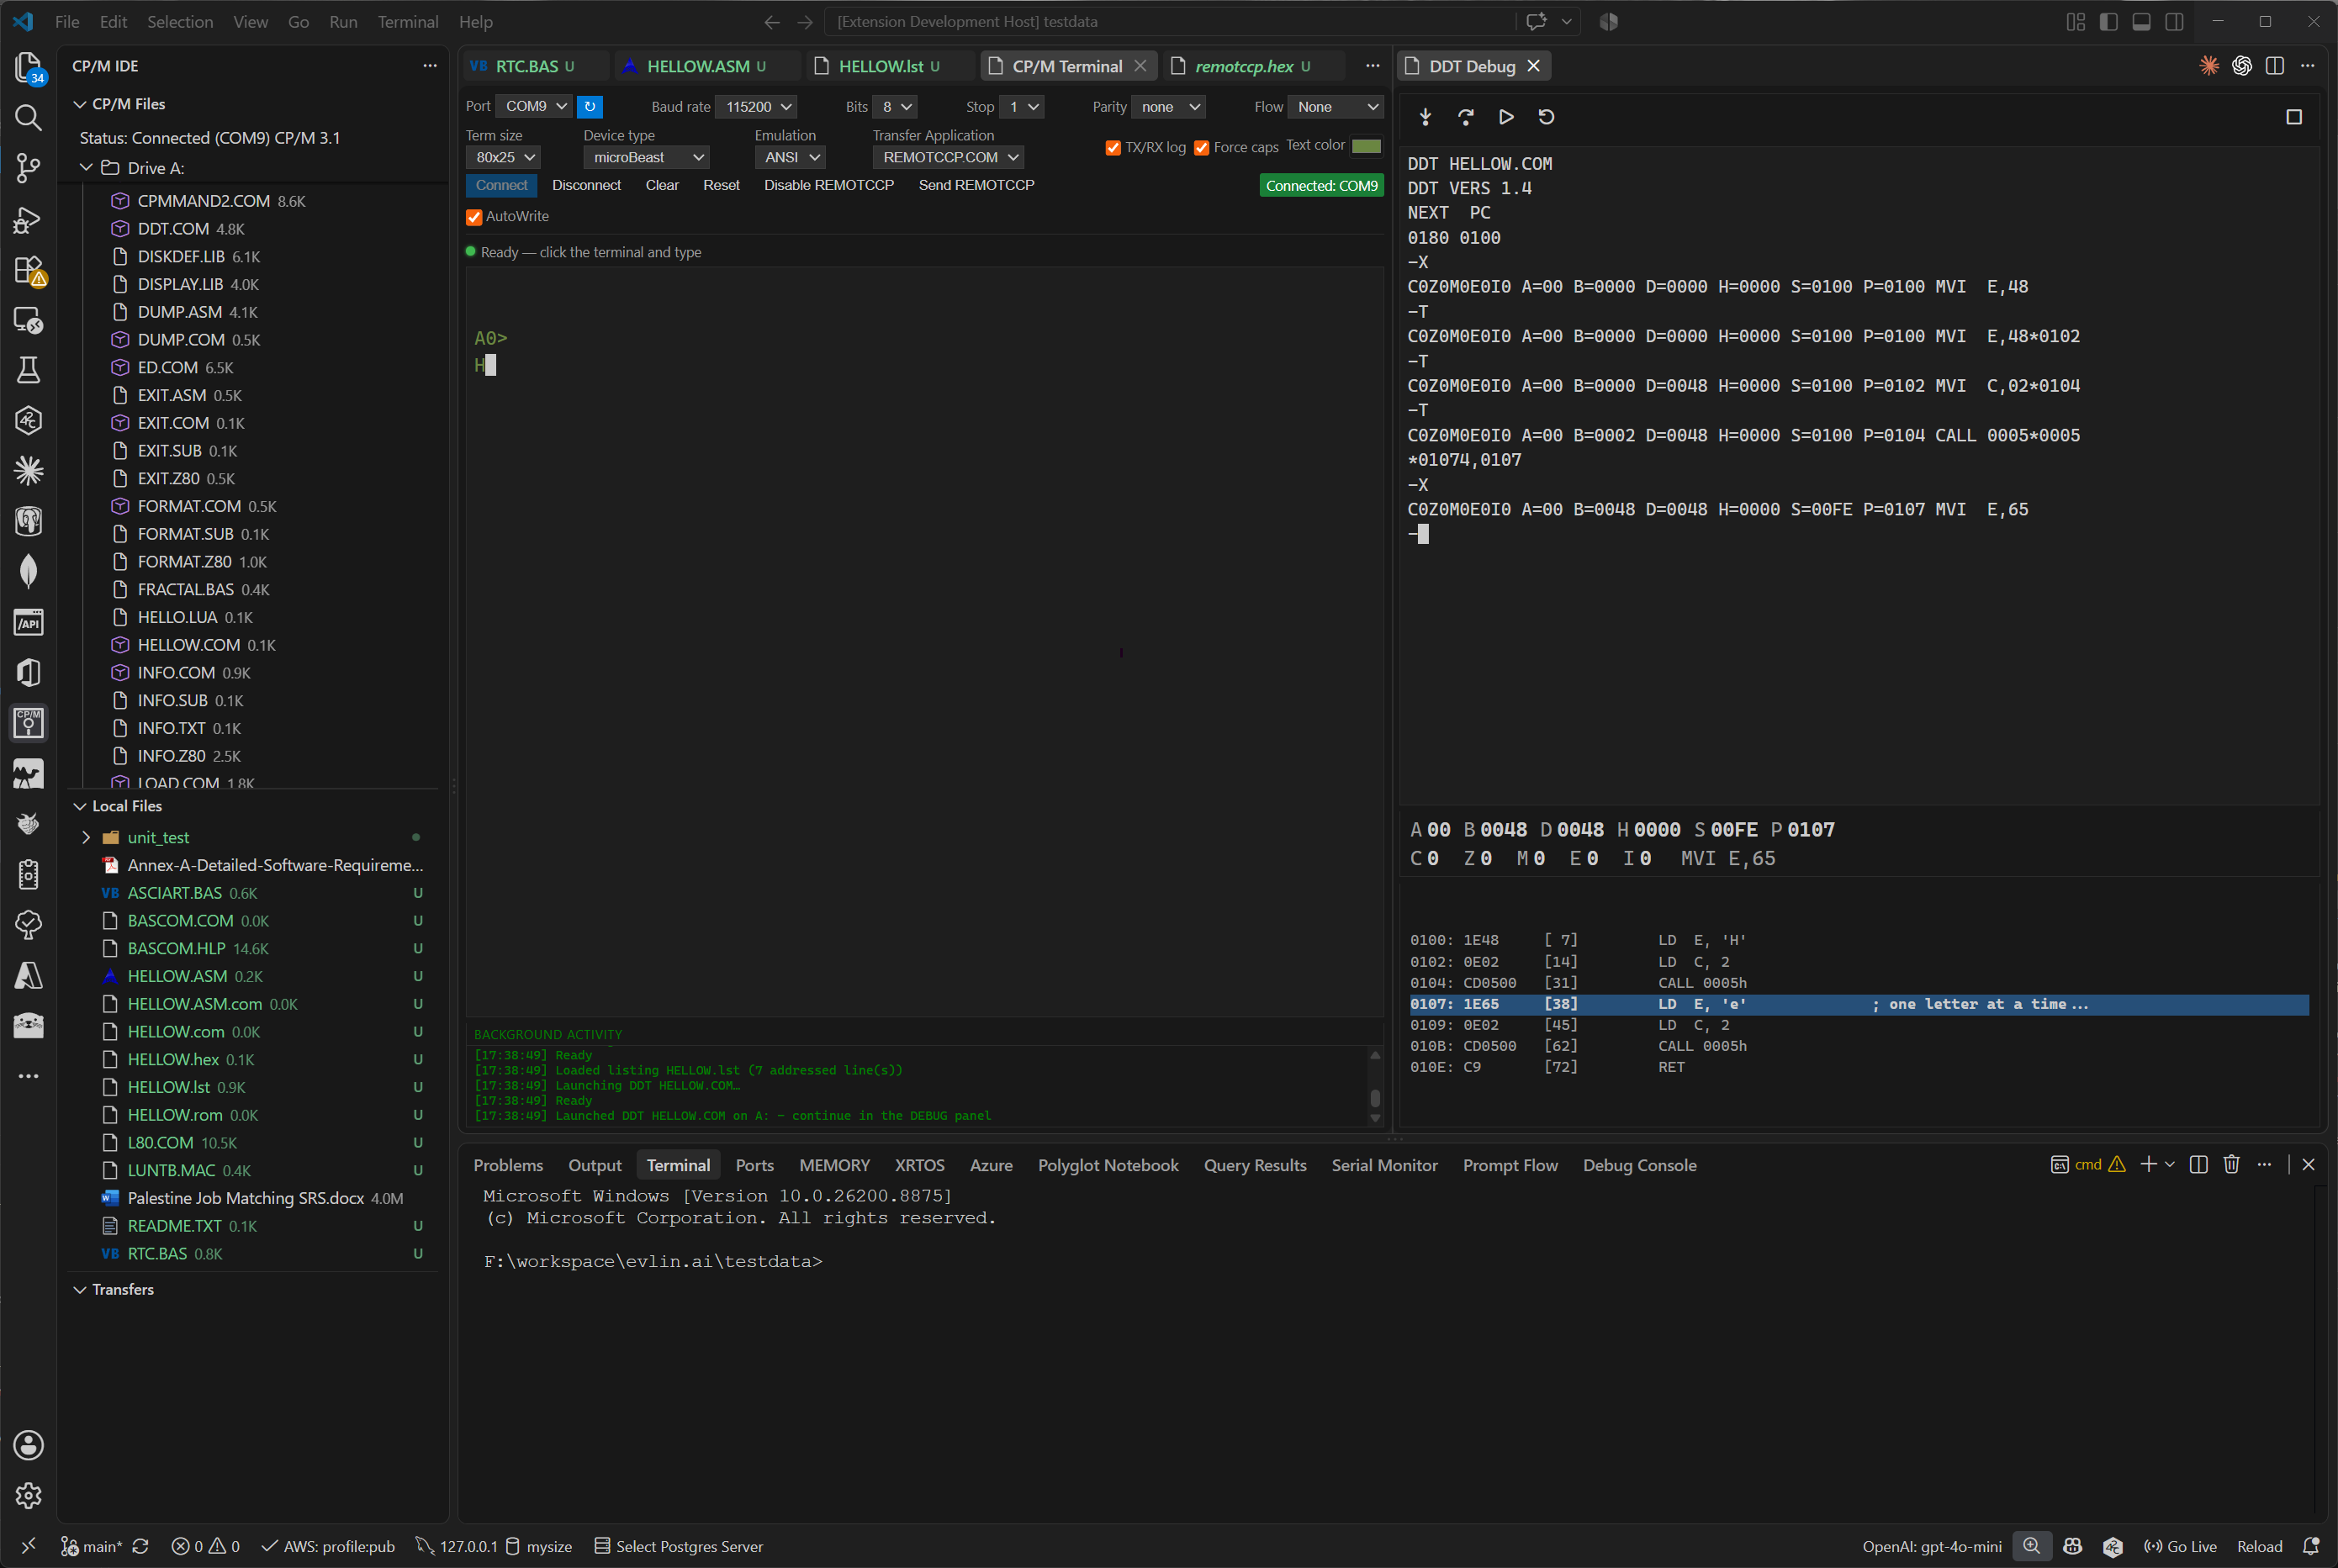Screen dimensions: 2338x1568
Task: Click the DDT stop square icon
Action: [2294, 117]
